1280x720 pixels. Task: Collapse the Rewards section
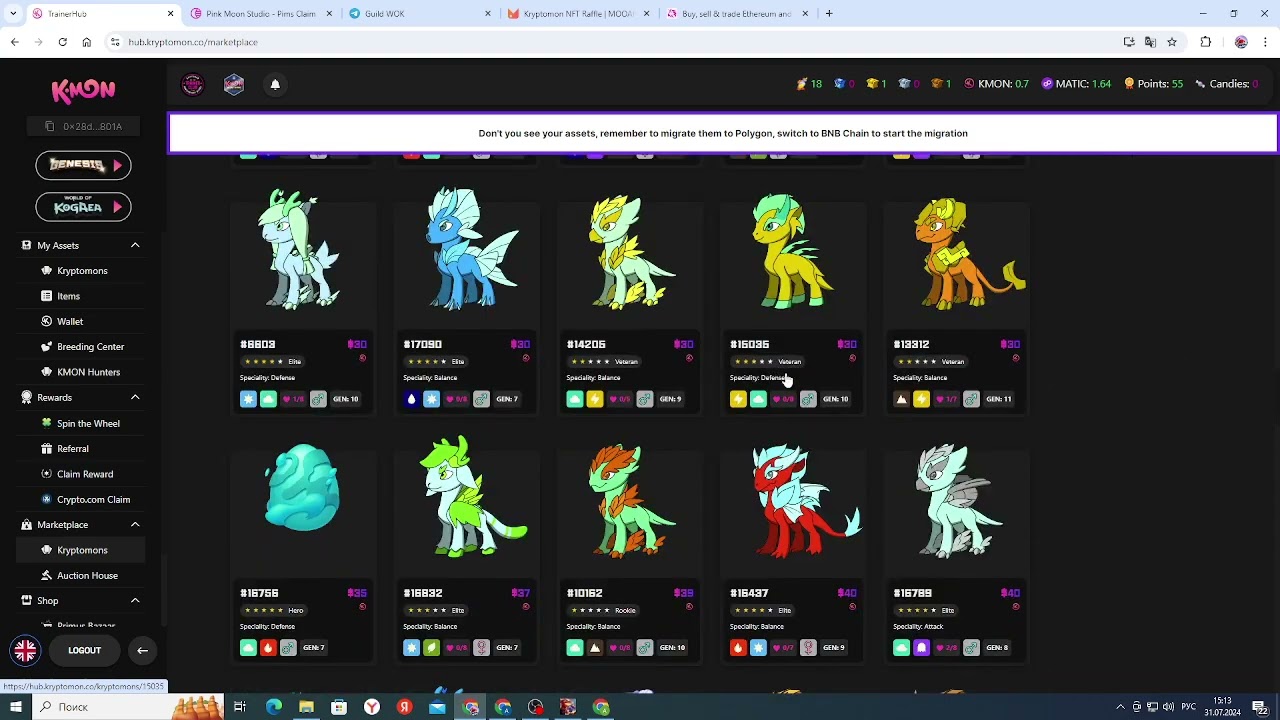pos(135,398)
